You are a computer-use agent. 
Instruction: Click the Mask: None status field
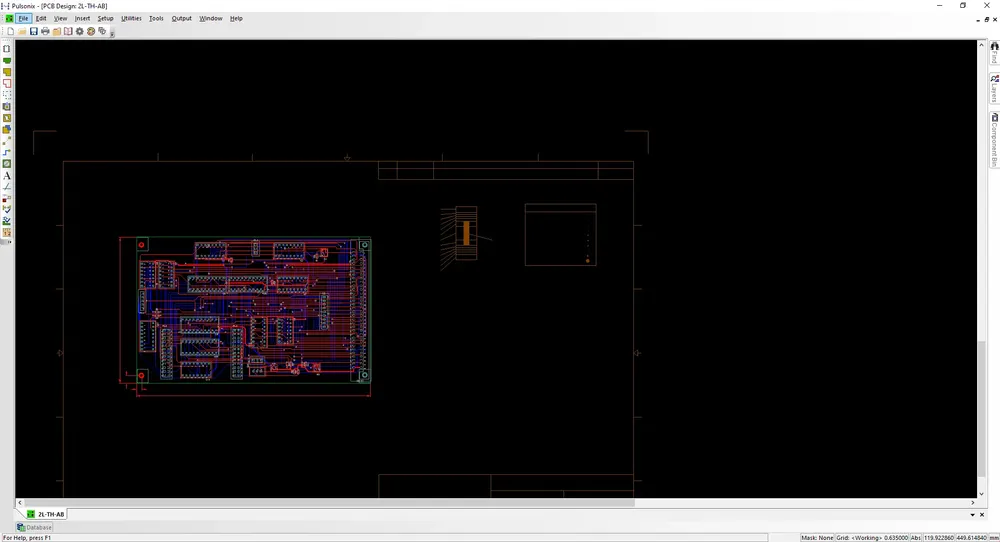817,537
